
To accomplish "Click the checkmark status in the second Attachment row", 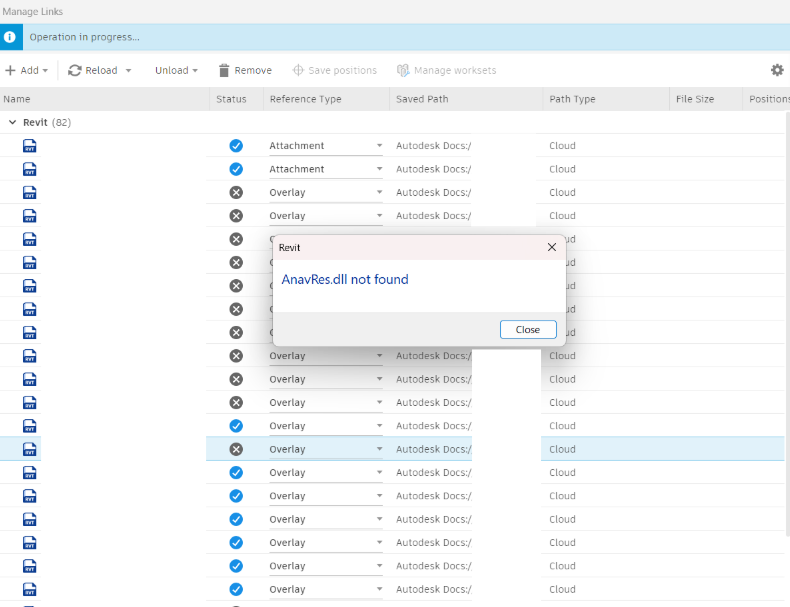I will [236, 169].
